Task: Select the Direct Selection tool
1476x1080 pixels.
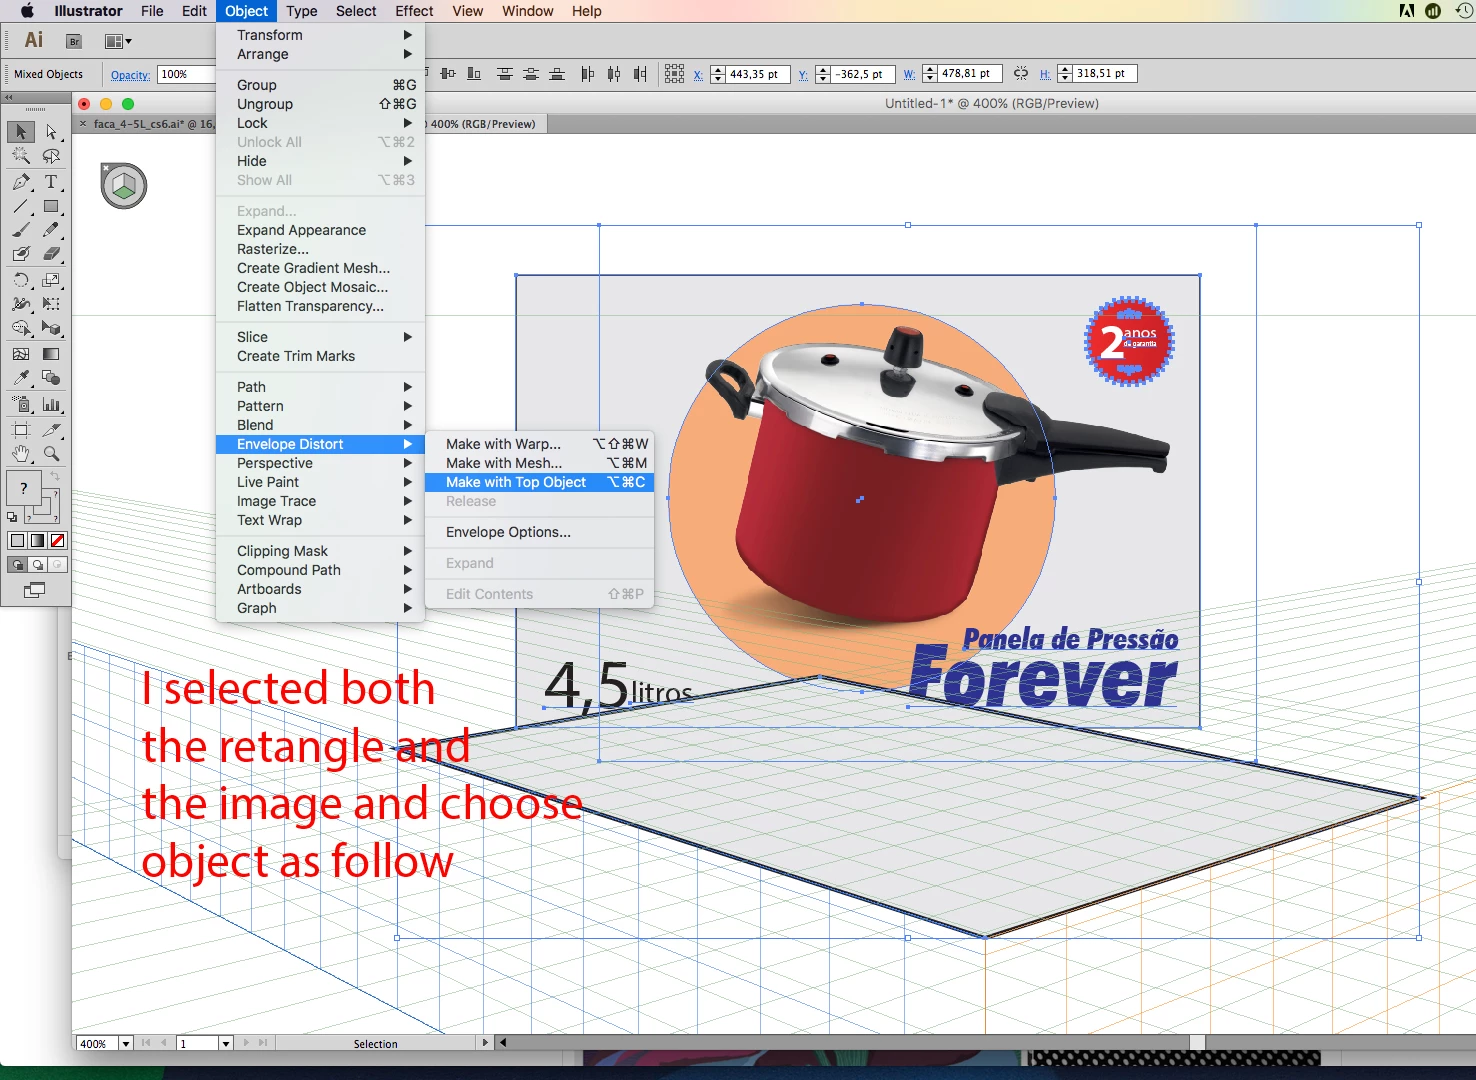Action: pos(51,132)
